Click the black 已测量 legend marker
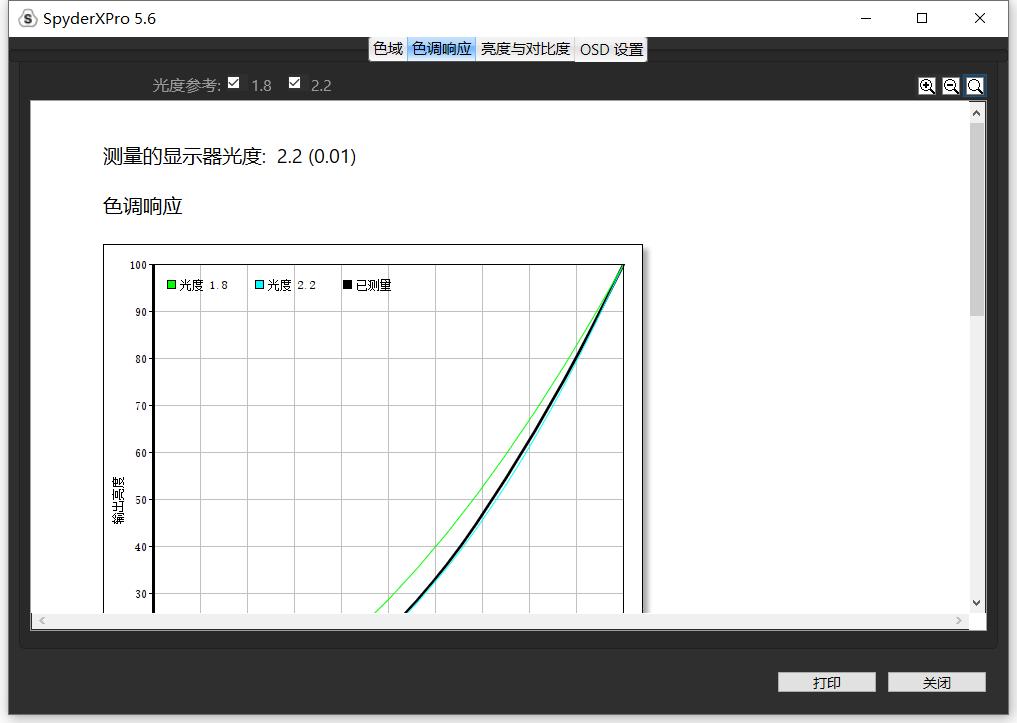The width and height of the screenshot is (1017, 723). click(x=346, y=285)
